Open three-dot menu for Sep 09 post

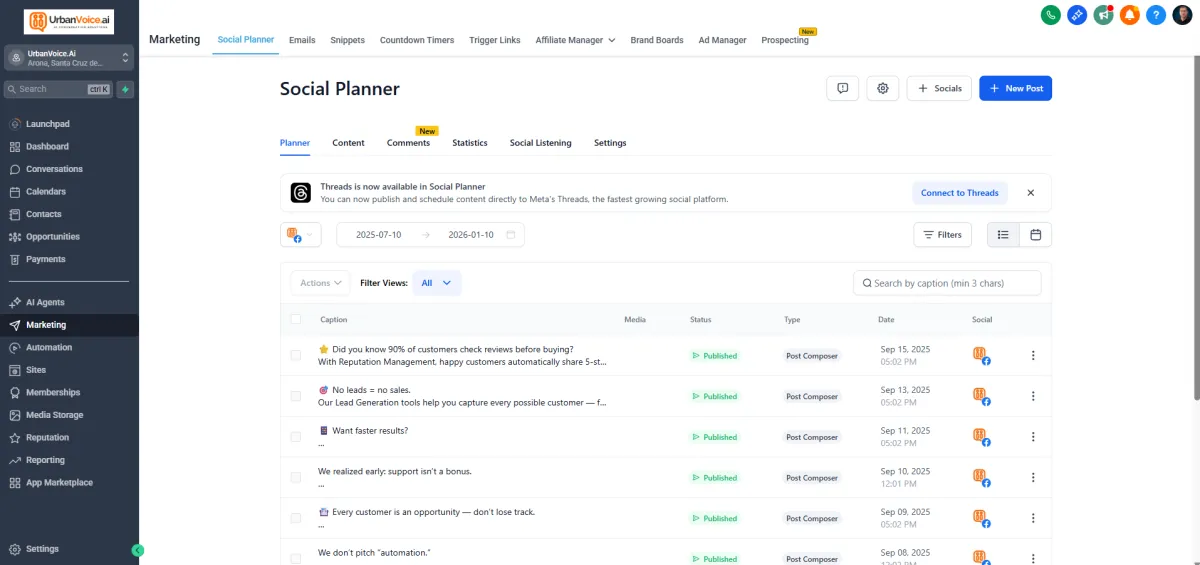point(1033,518)
